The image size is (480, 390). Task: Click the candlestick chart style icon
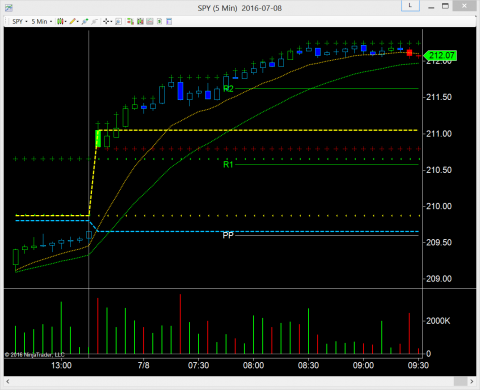point(60,22)
